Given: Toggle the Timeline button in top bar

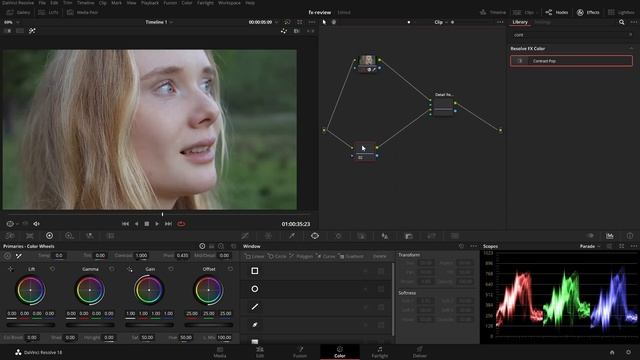Looking at the screenshot, I should pos(493,12).
